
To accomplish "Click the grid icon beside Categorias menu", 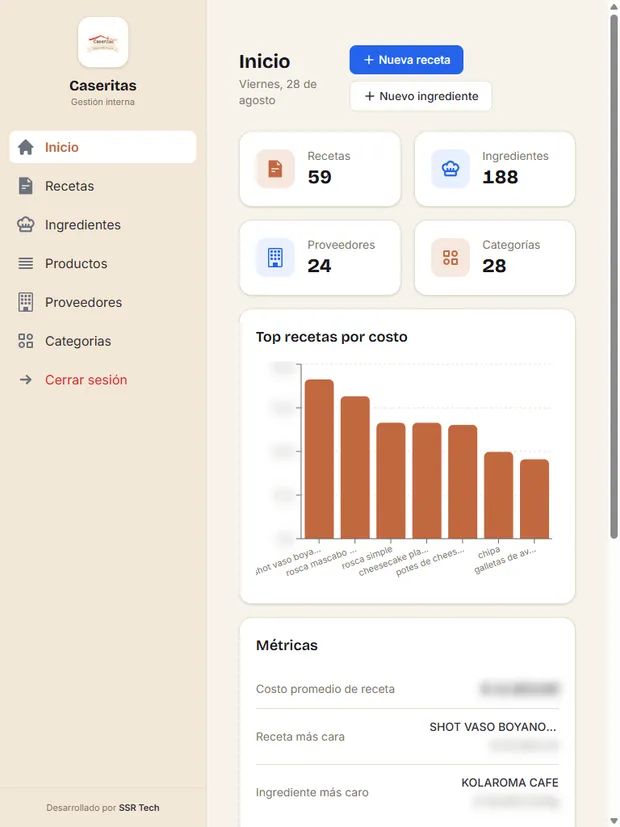I will click(25, 341).
